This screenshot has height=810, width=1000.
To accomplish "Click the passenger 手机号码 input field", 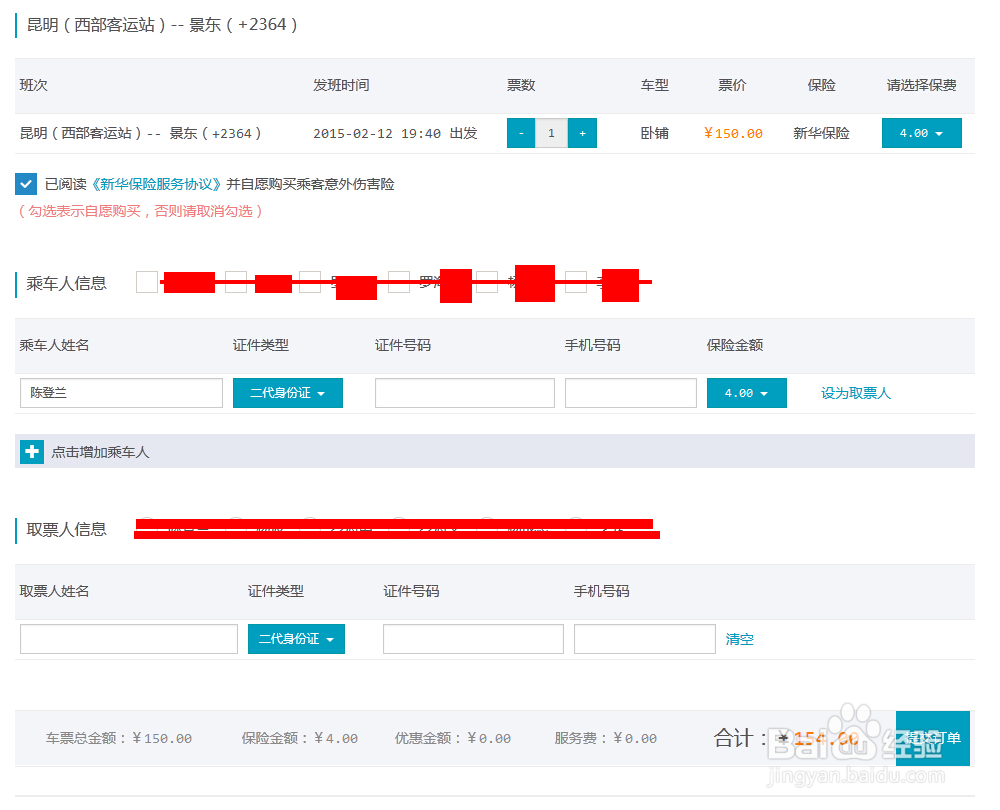I will pyautogui.click(x=631, y=393).
